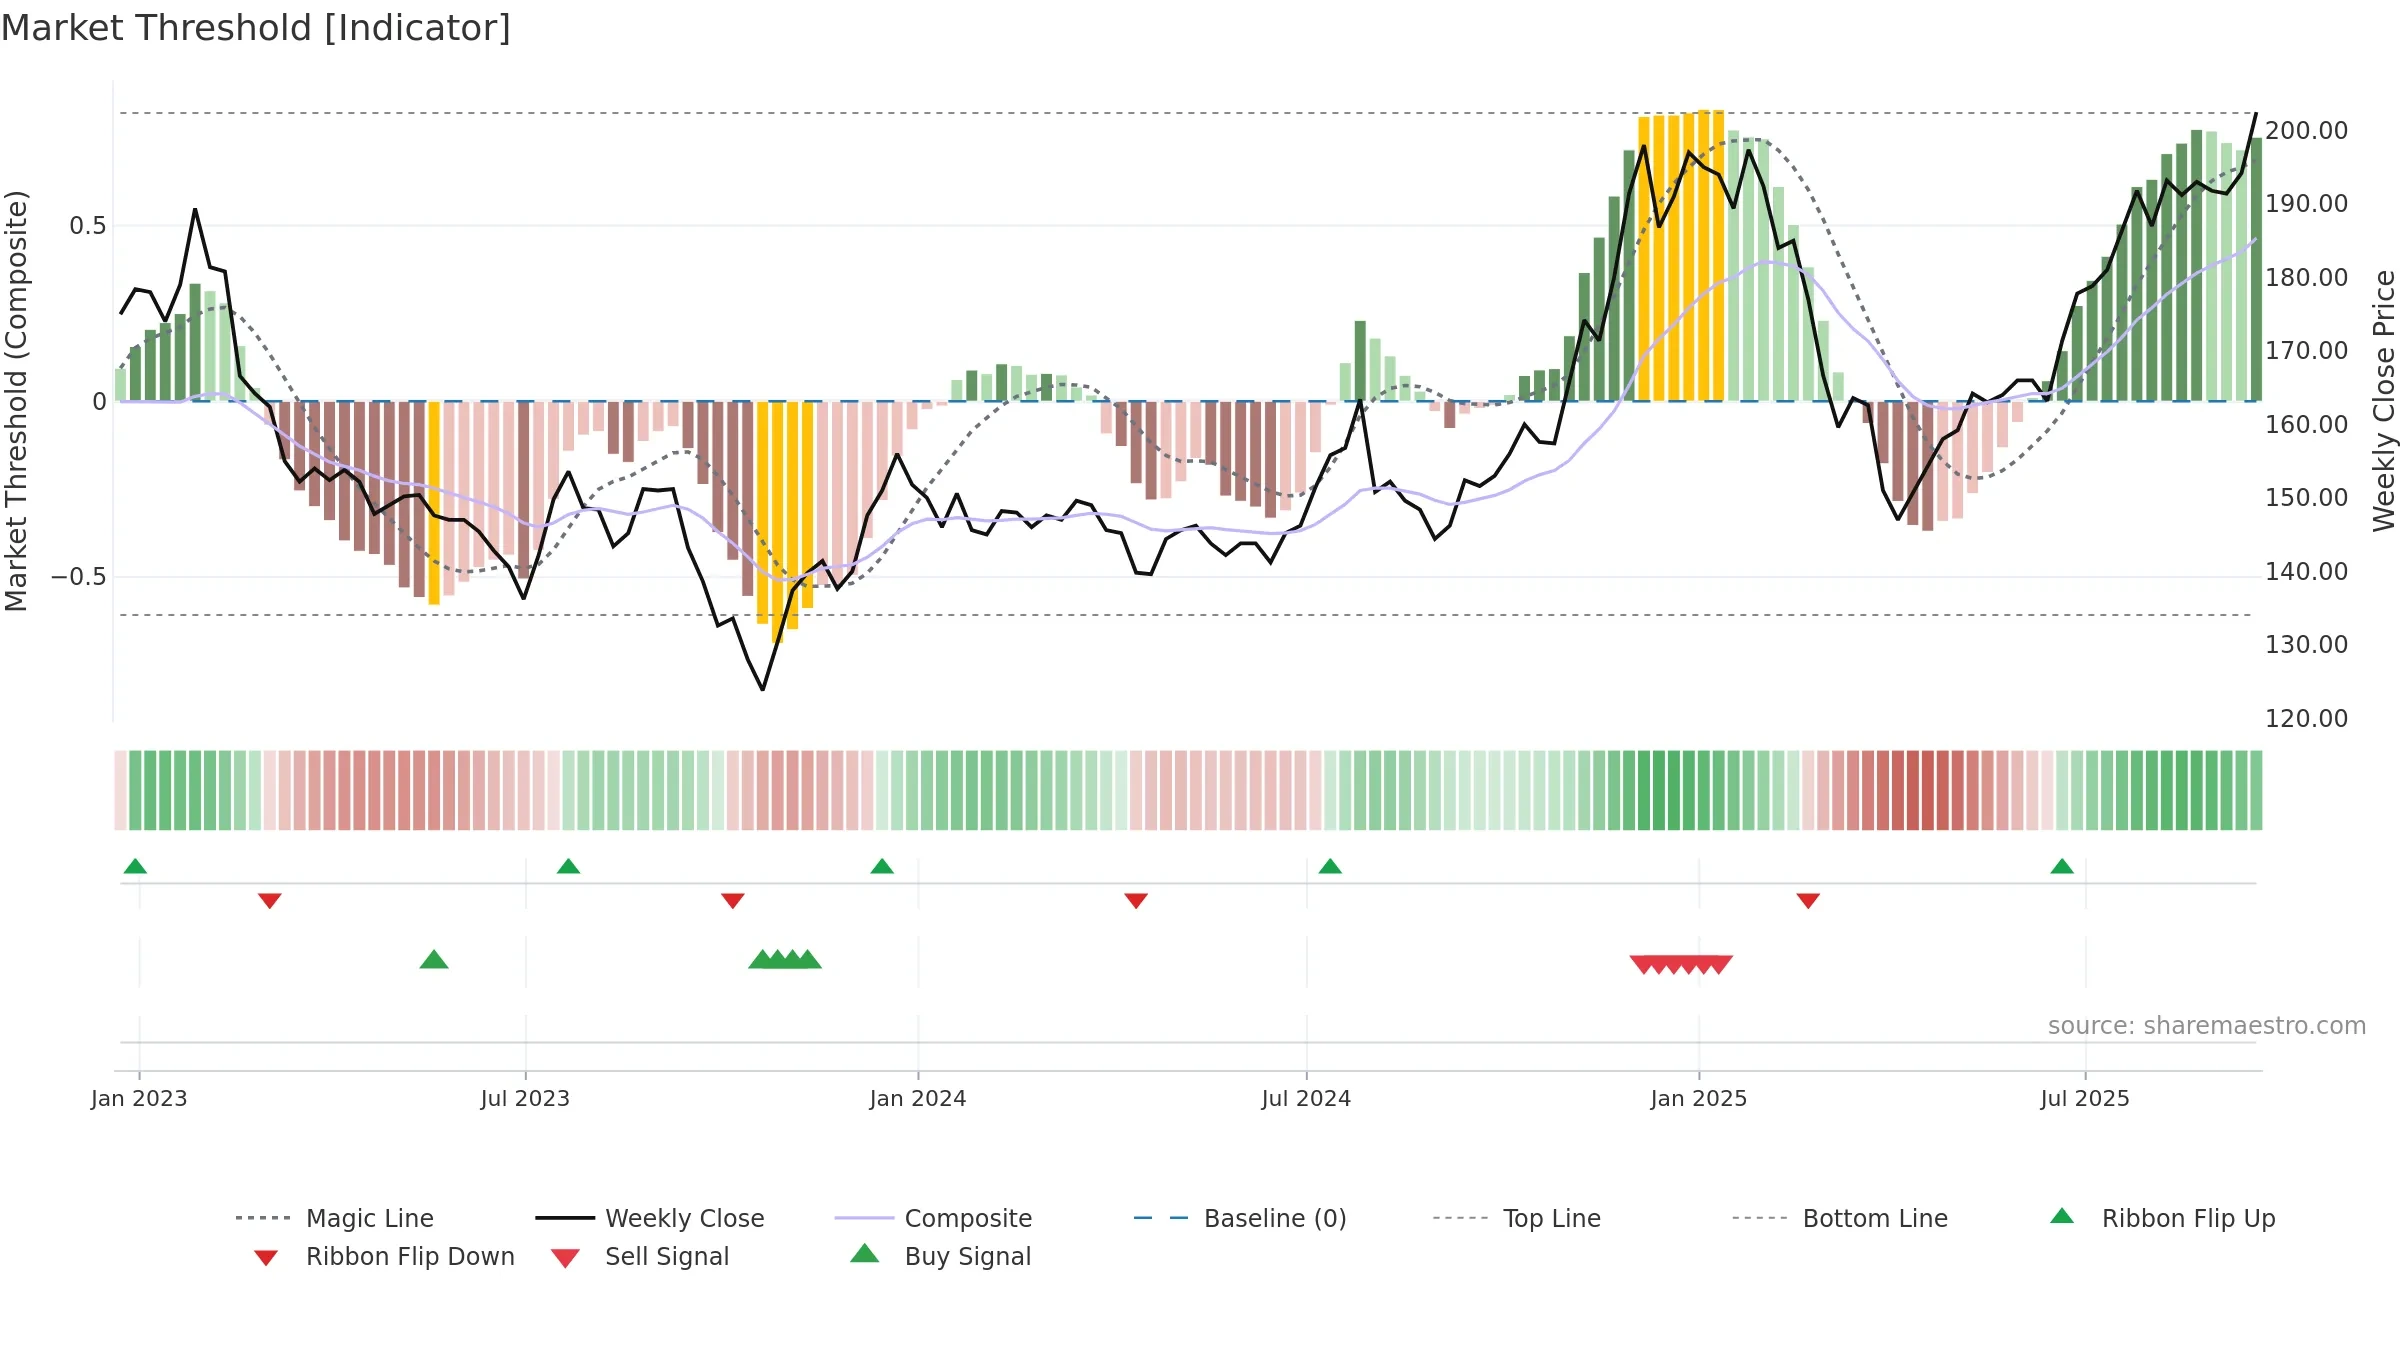Click the ribbon flip up marker at Jan 2023
This screenshot has width=2400, height=1350.
[135, 866]
